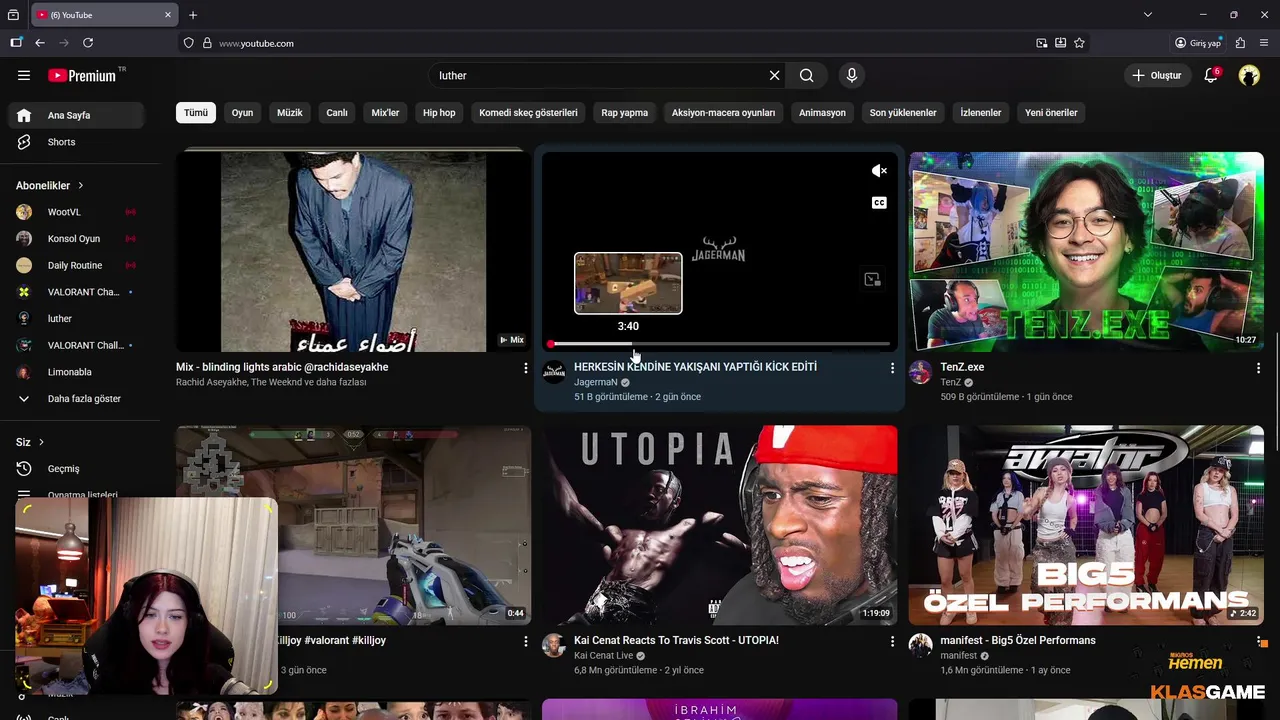Click the page vertical scrollbar
The width and height of the screenshot is (1280, 720).
(1275, 390)
